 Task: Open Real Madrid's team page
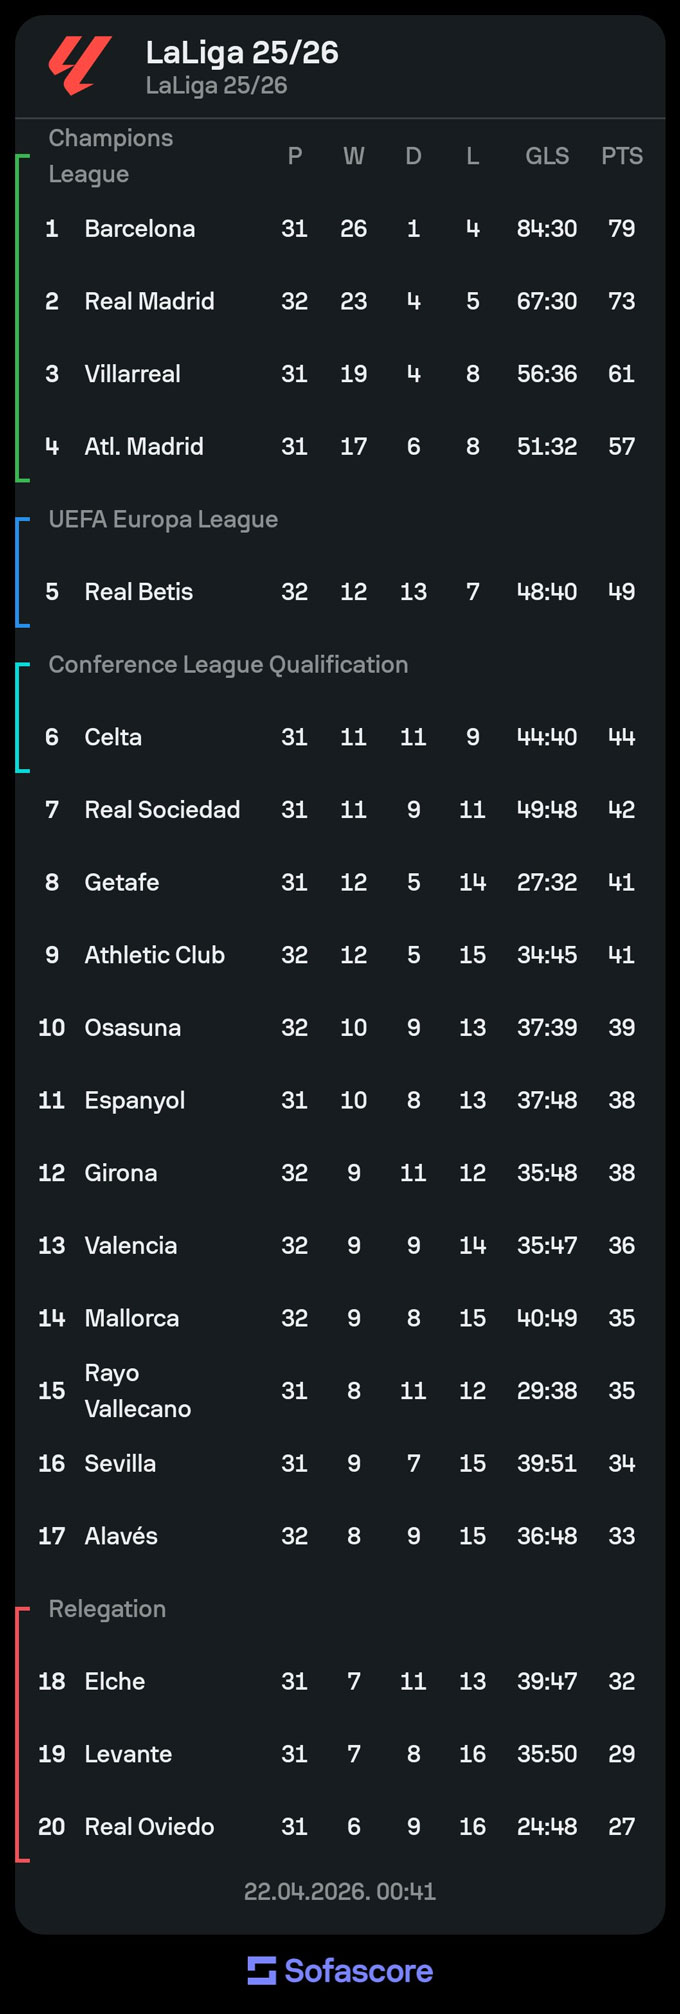(x=151, y=301)
